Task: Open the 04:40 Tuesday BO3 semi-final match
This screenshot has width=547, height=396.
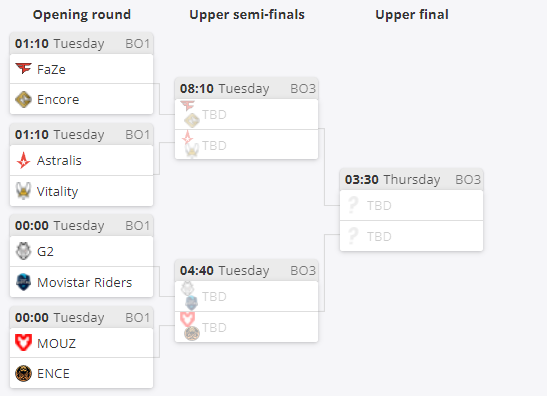Action: [247, 270]
